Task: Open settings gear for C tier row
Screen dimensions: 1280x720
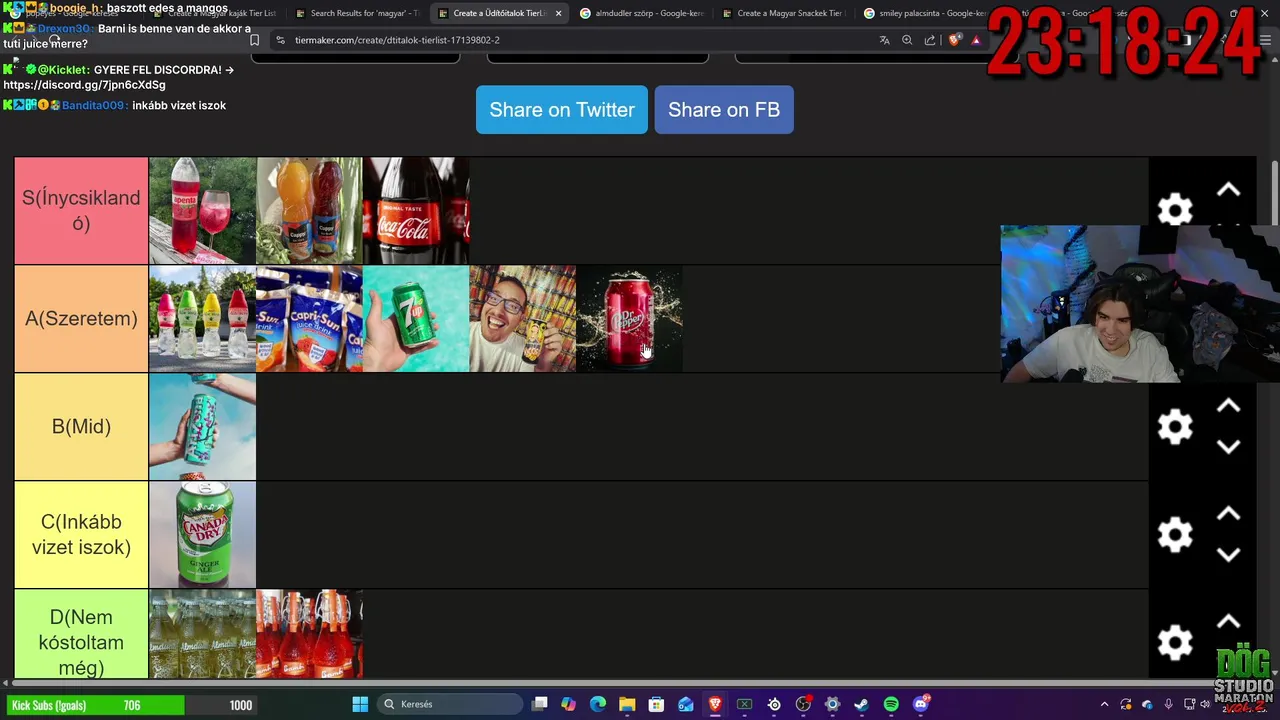Action: 1175,535
